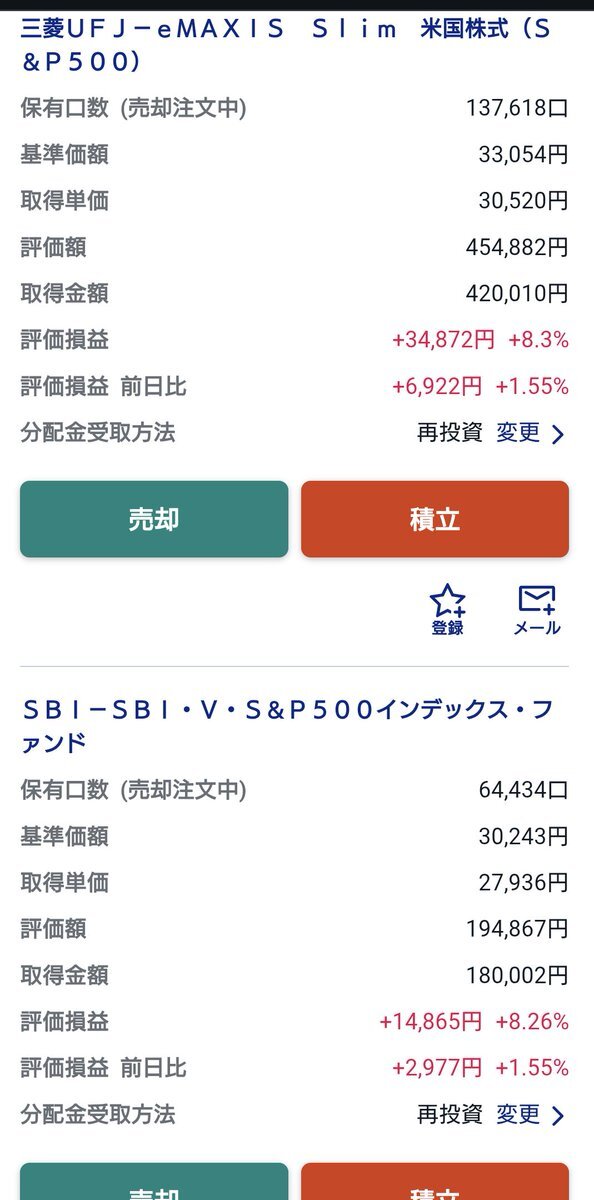This screenshot has height=1200, width=594.
Task: Select the 評価額 454,882円 value
Action: [517, 247]
